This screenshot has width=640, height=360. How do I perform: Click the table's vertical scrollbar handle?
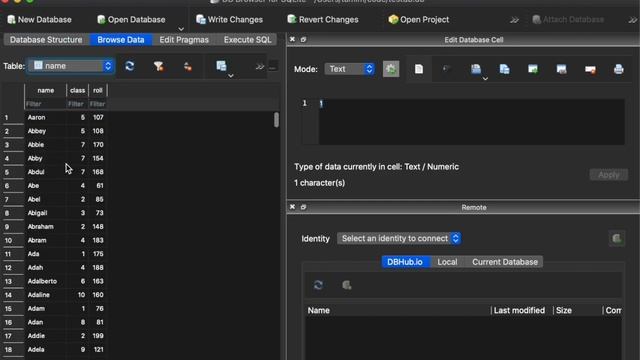pyautogui.click(x=276, y=120)
